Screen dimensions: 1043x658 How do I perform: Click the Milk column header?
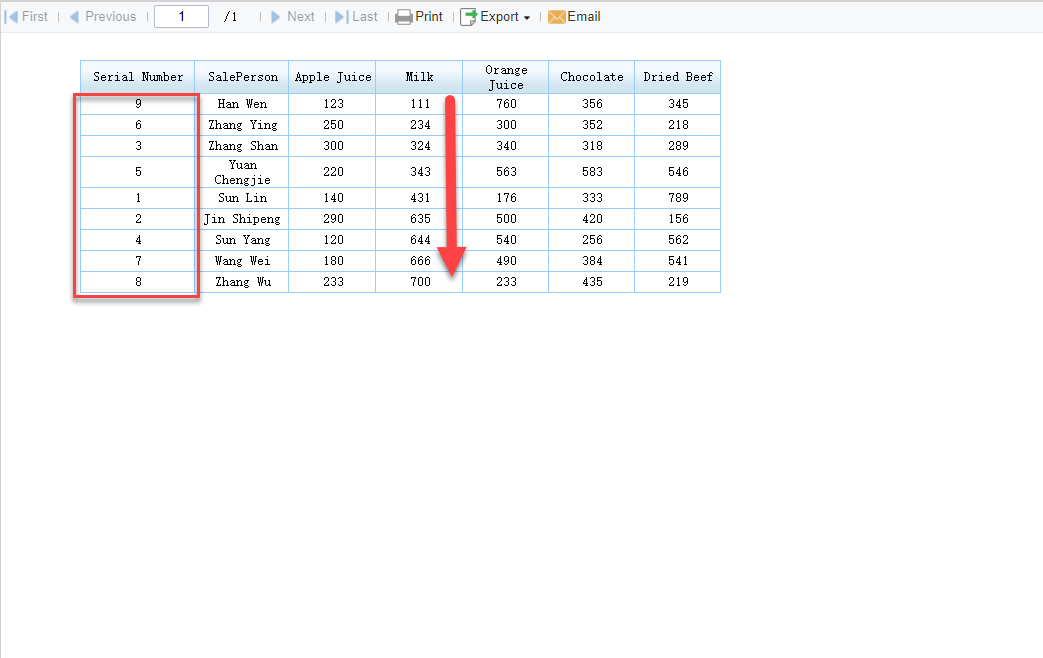point(419,76)
